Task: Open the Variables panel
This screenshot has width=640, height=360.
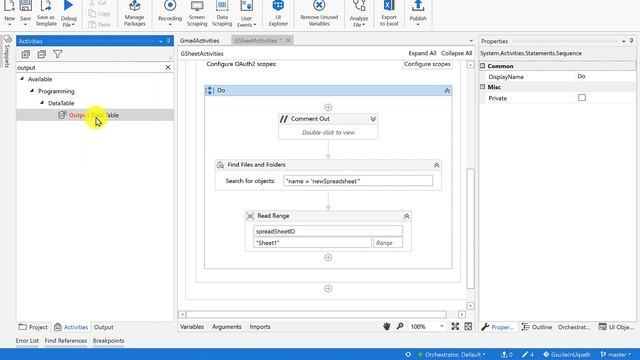Action: point(192,327)
